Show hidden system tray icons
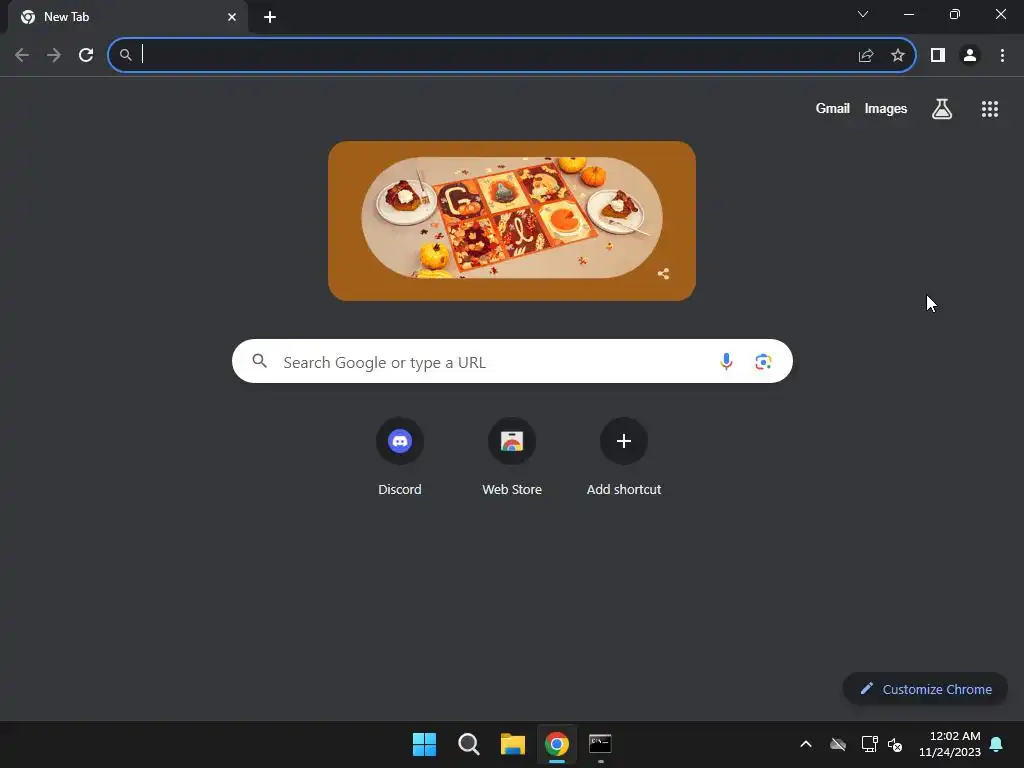Screen dimensions: 1024x768 806,744
